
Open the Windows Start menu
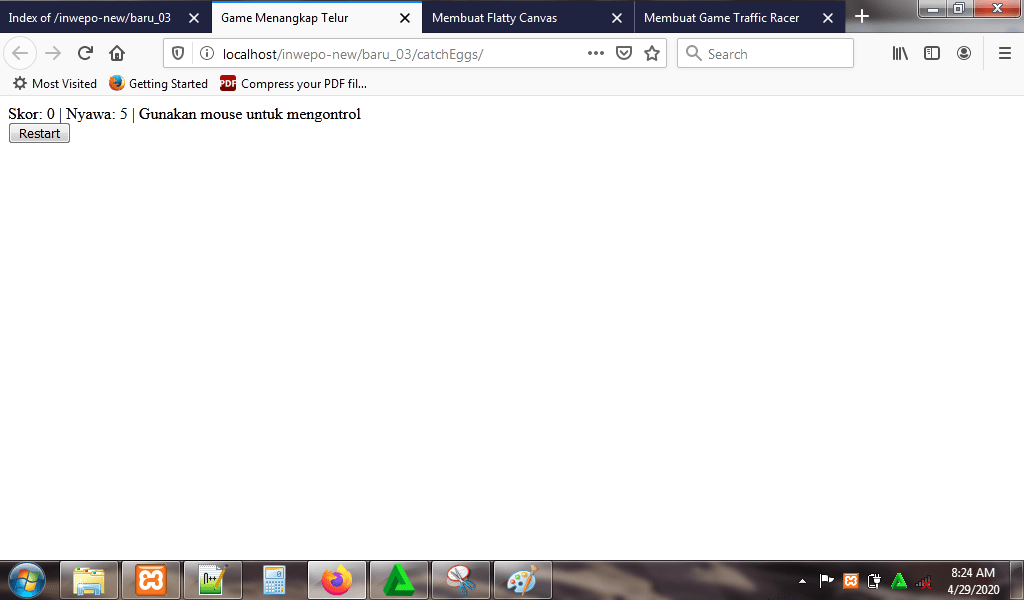pos(26,580)
